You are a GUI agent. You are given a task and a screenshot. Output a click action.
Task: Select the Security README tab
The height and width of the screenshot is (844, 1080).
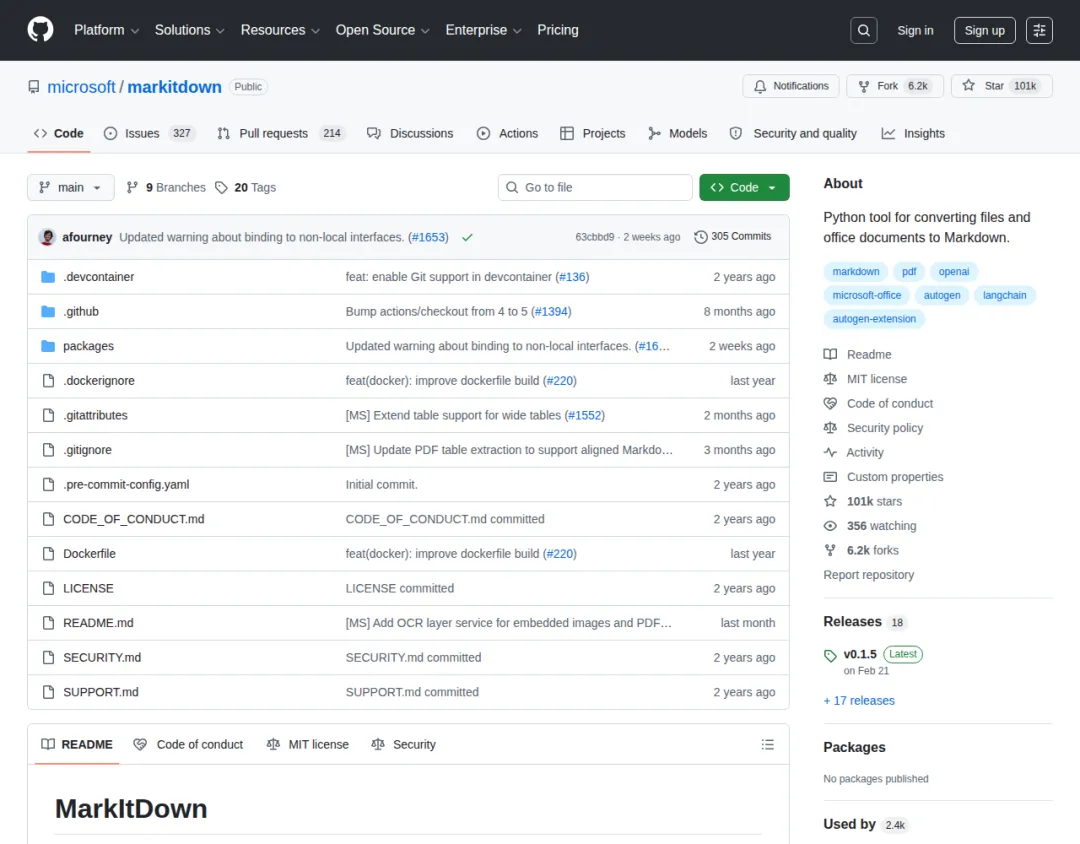[403, 744]
